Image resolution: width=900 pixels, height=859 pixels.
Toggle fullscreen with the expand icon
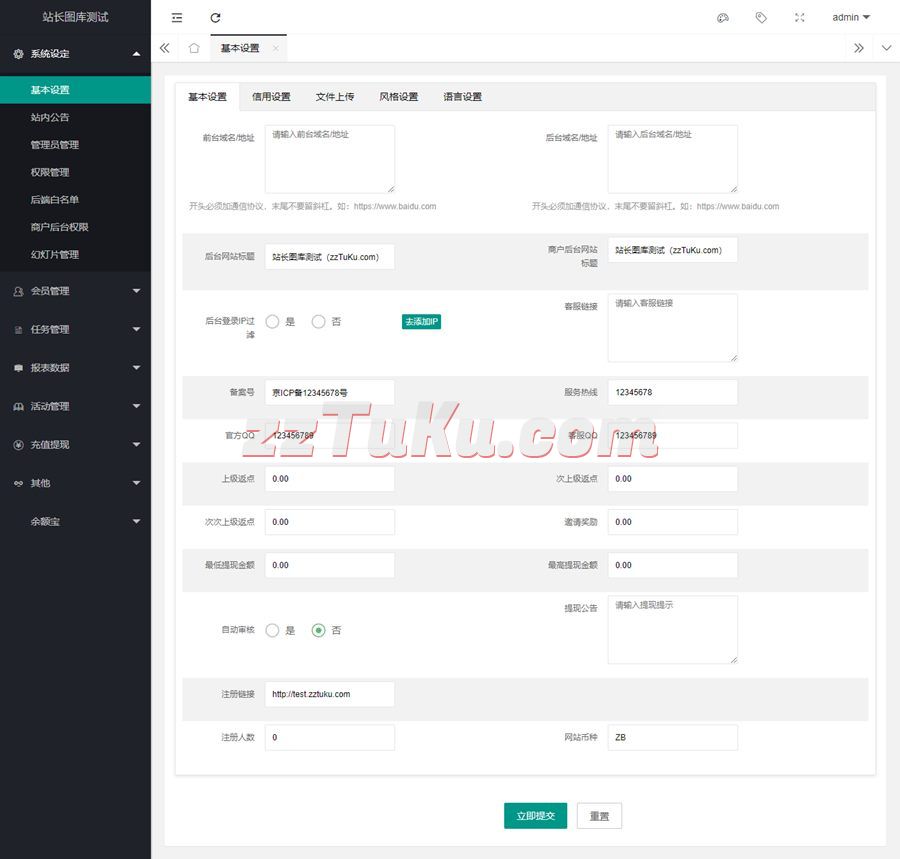pyautogui.click(x=799, y=18)
